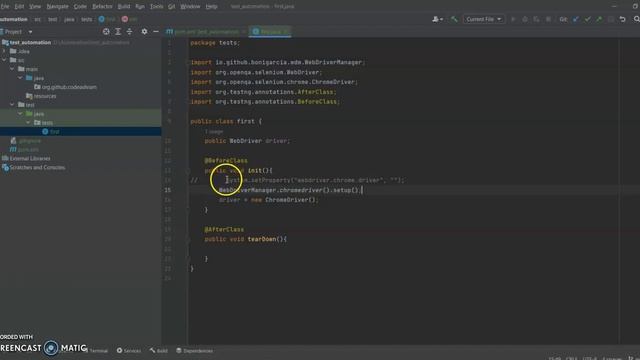Click the Search Everywhere magnifier icon

click(x=636, y=19)
